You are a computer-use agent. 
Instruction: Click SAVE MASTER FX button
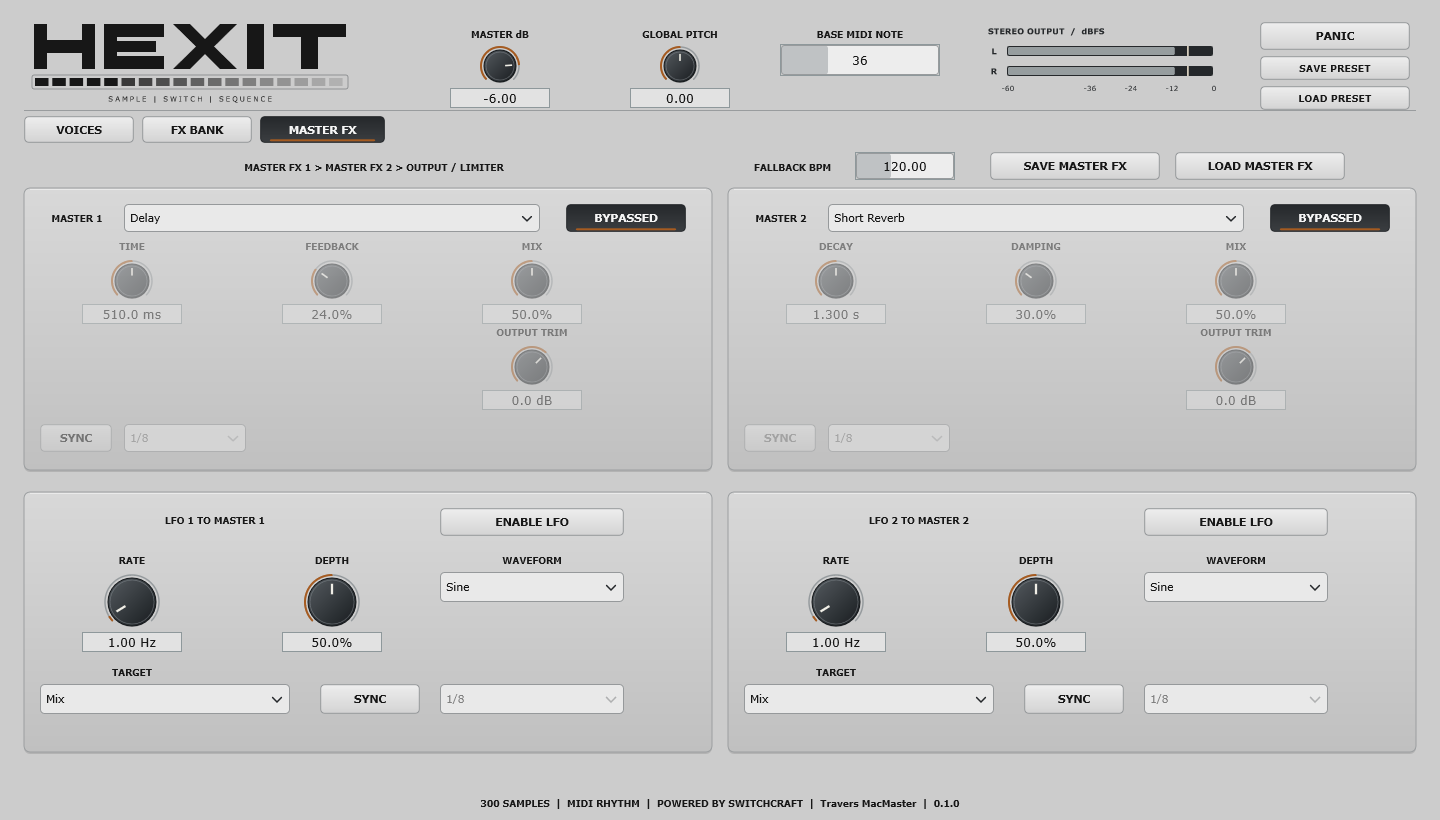tap(1075, 166)
